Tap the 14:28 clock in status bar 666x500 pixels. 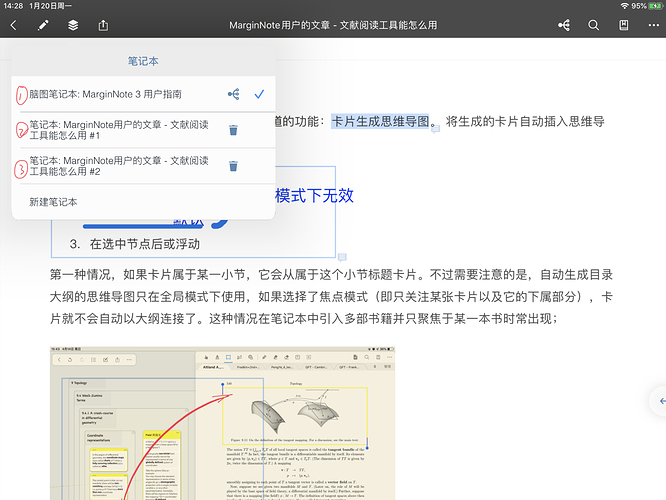(x=13, y=6)
